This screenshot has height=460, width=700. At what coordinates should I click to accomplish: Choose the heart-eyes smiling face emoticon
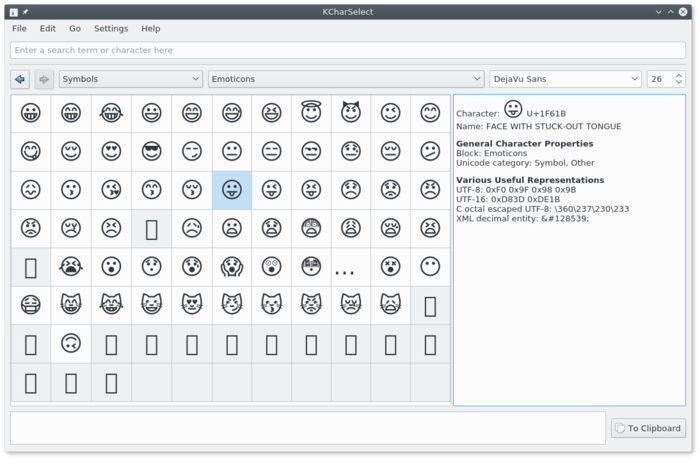pyautogui.click(x=111, y=151)
